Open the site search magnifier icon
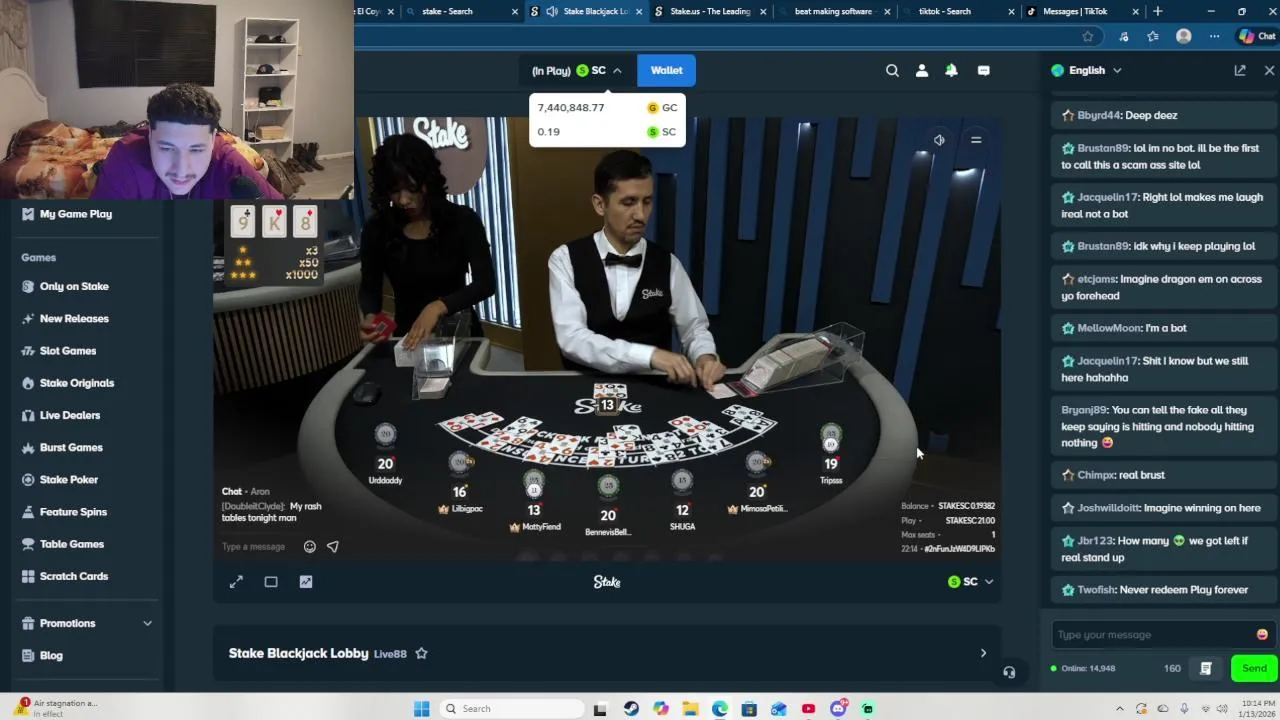1280x720 pixels. (892, 70)
